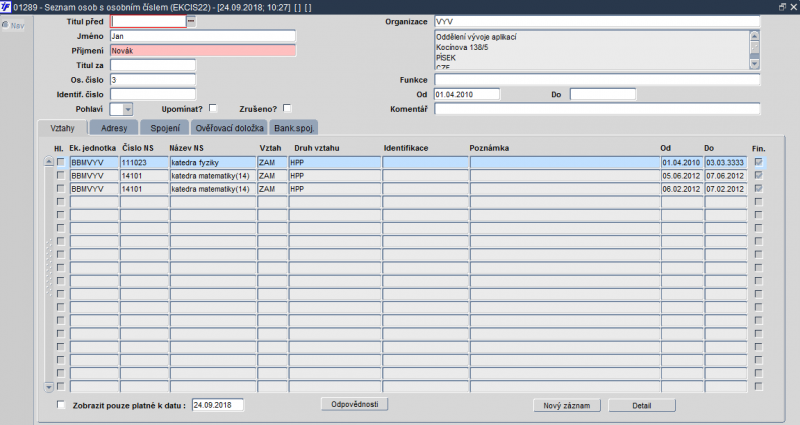Open the Titul před list of values button

pyautogui.click(x=191, y=21)
